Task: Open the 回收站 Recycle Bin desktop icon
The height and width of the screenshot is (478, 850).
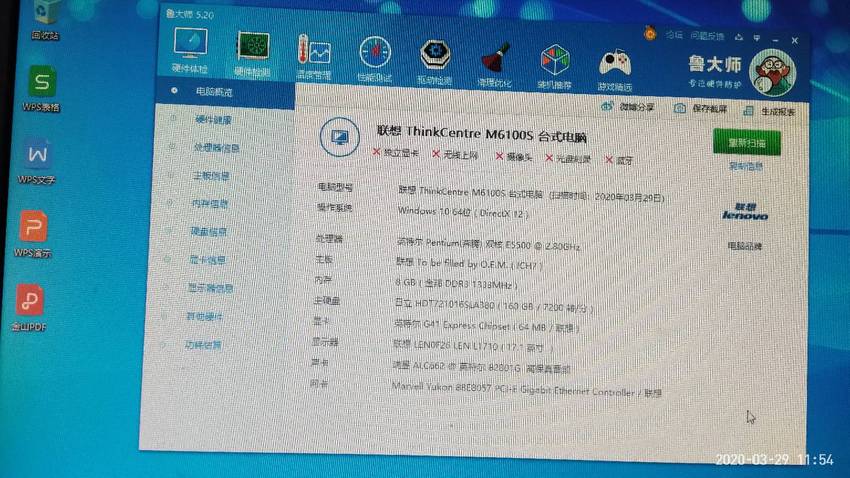Action: [46, 21]
